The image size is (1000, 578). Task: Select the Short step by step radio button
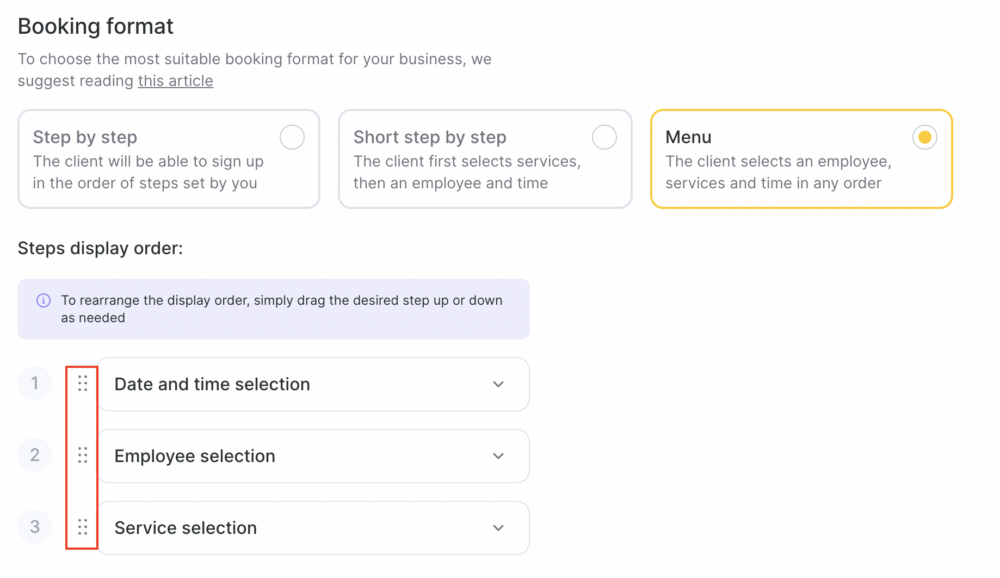point(604,137)
